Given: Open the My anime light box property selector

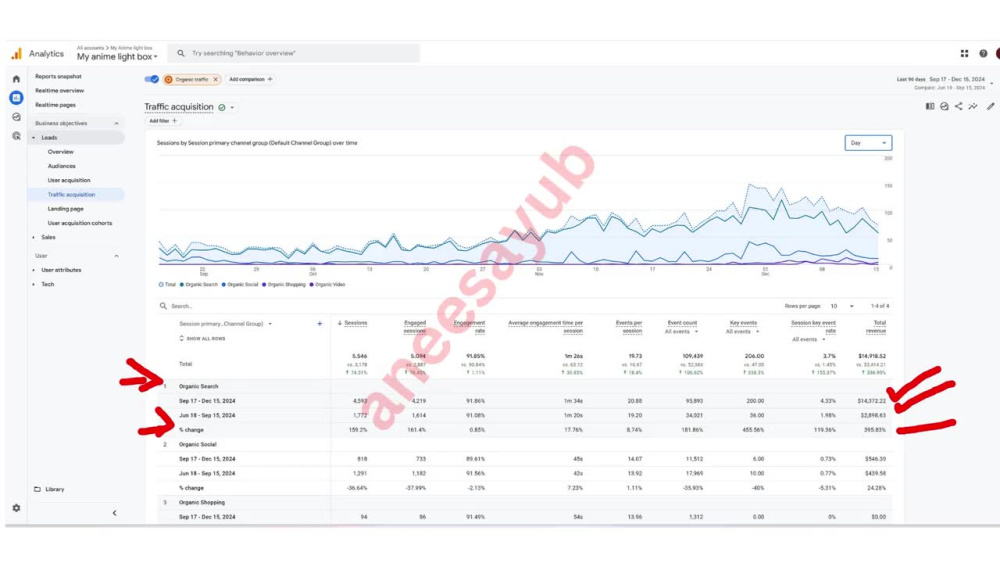Looking at the screenshot, I should click(117, 57).
